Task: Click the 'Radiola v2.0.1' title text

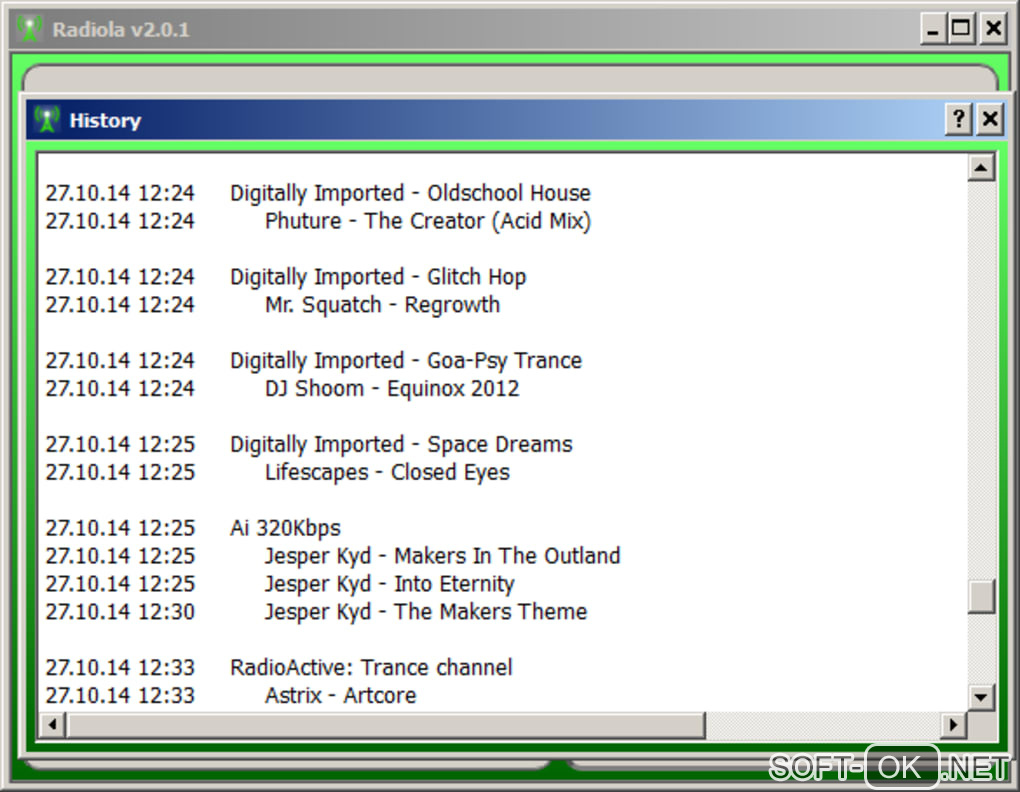Action: (x=121, y=30)
